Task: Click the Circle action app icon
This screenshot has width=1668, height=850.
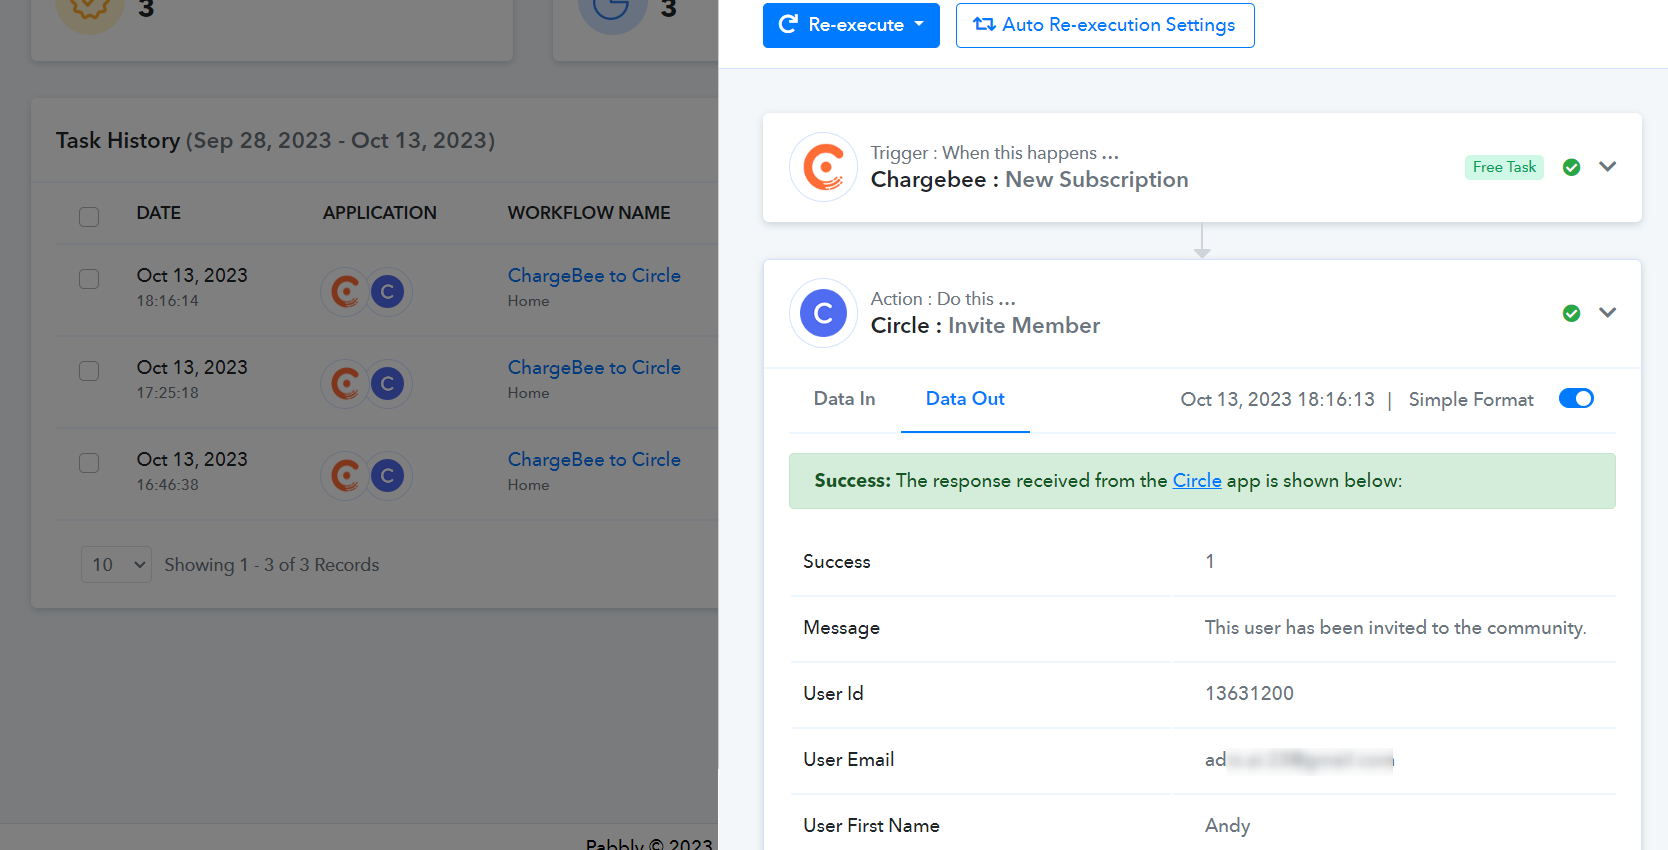Action: pos(823,313)
